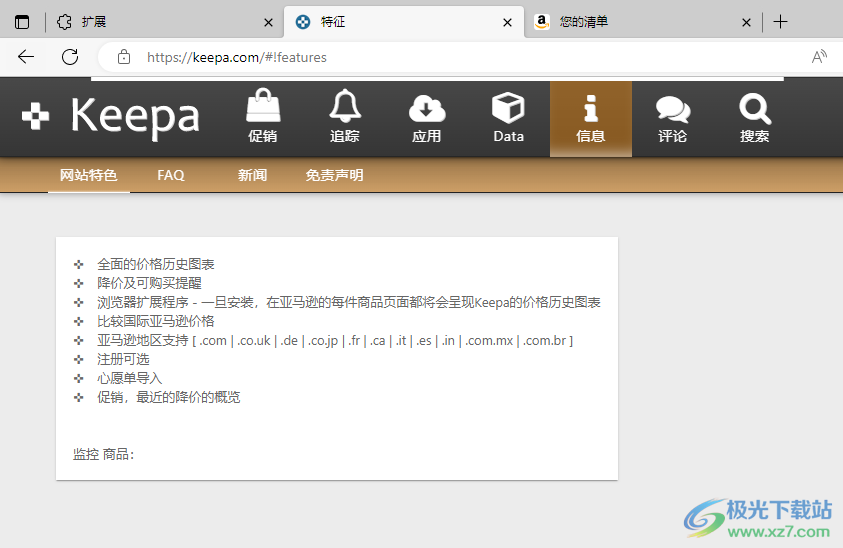Click the text 促销，最近的降价的概览
The image size is (843, 548).
coord(169,397)
